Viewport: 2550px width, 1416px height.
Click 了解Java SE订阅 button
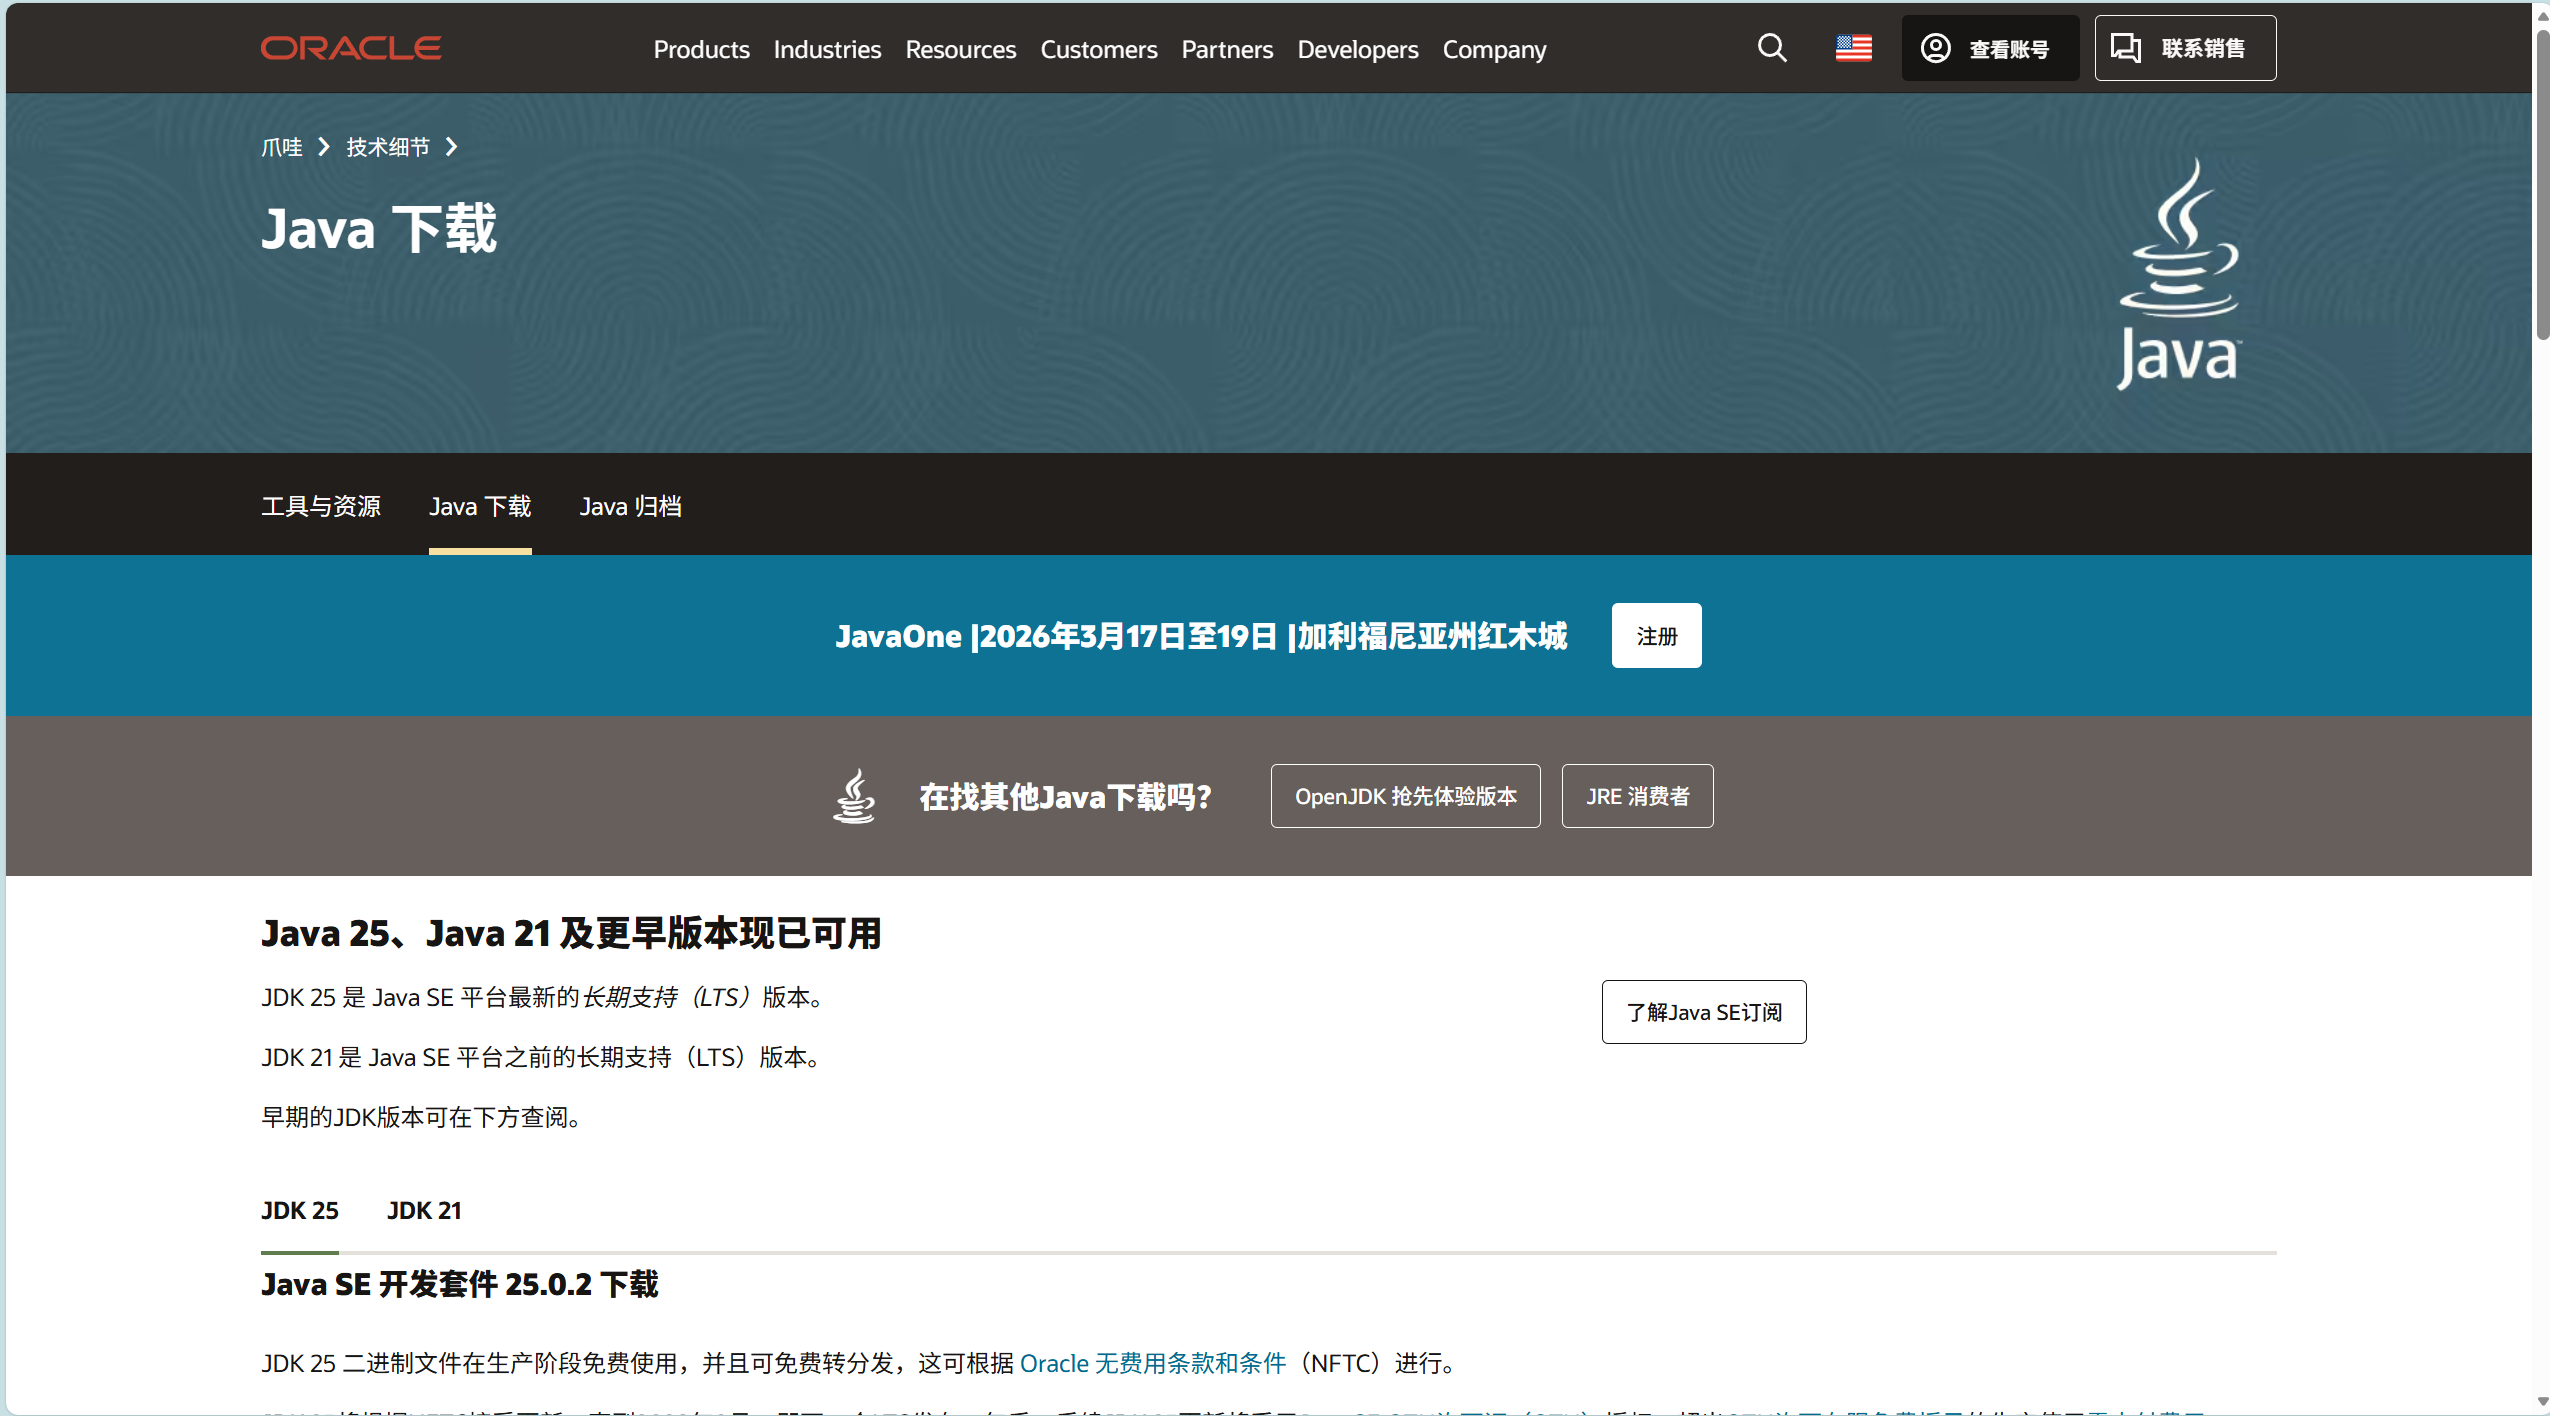pyautogui.click(x=1703, y=1012)
